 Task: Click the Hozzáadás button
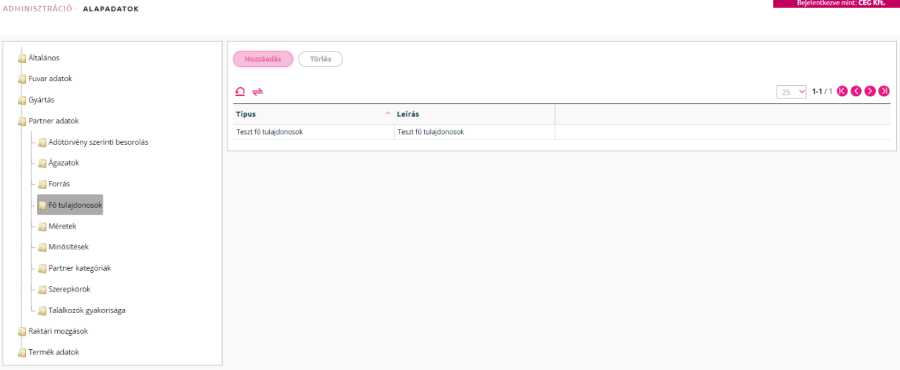coord(263,59)
